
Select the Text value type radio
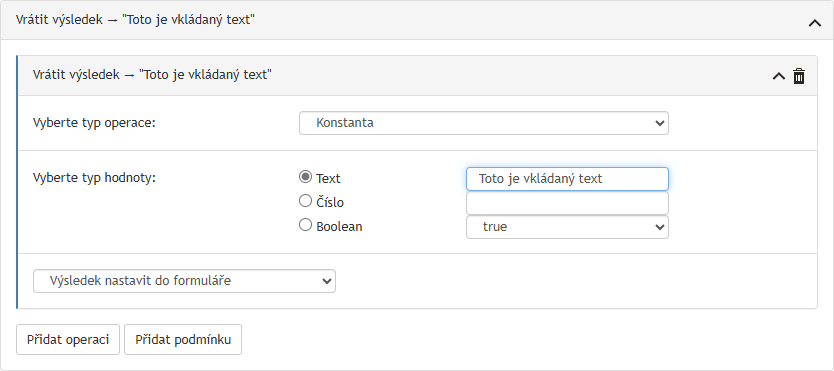coord(305,176)
